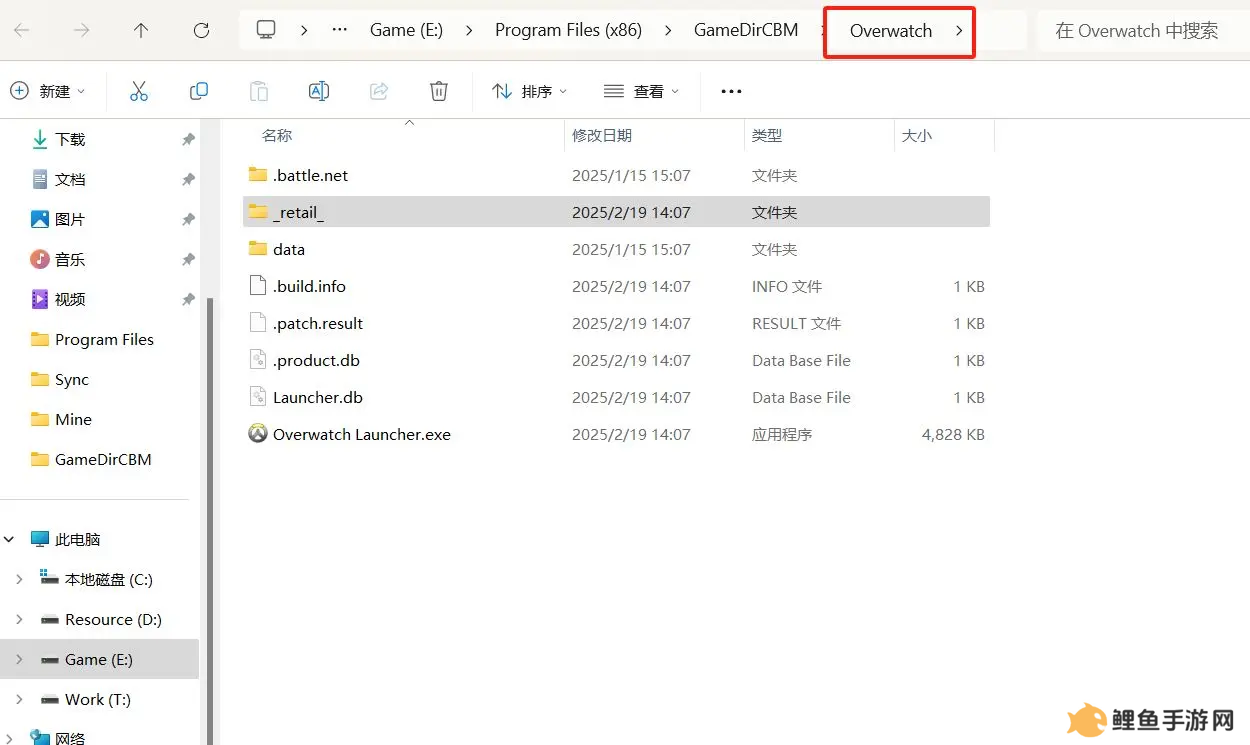Click the Refresh button

point(201,30)
